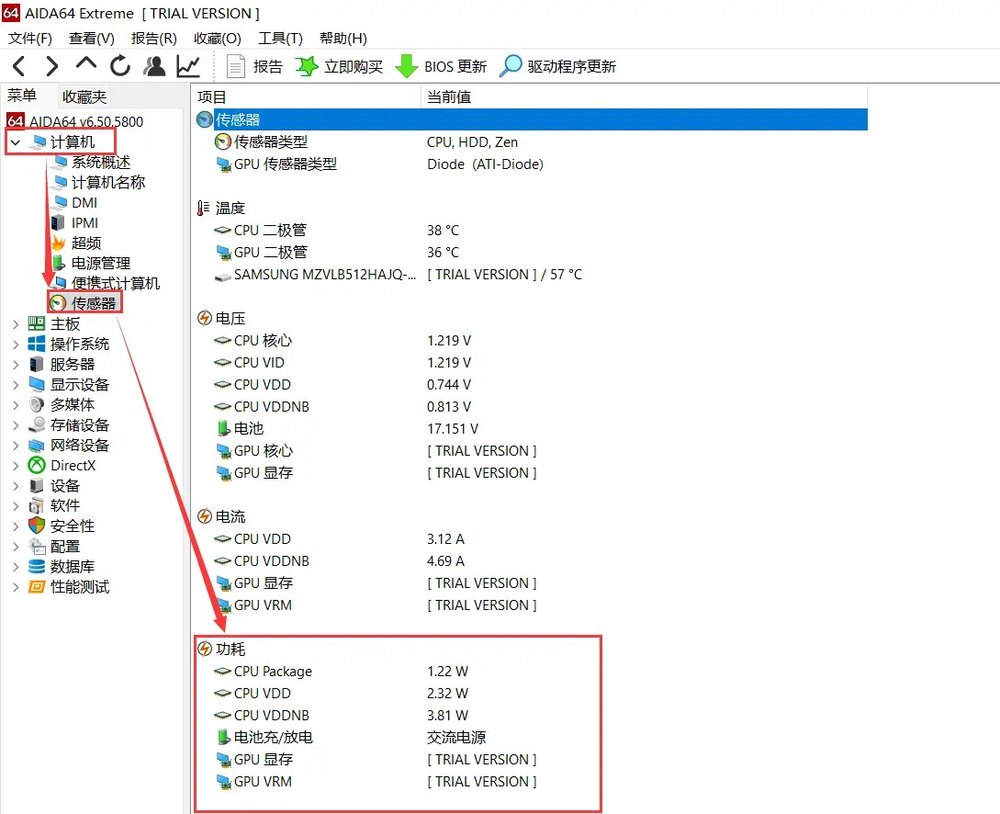This screenshot has width=1000, height=814.
Task: Click the 性能测试 benchmark icon
Action: click(x=36, y=586)
